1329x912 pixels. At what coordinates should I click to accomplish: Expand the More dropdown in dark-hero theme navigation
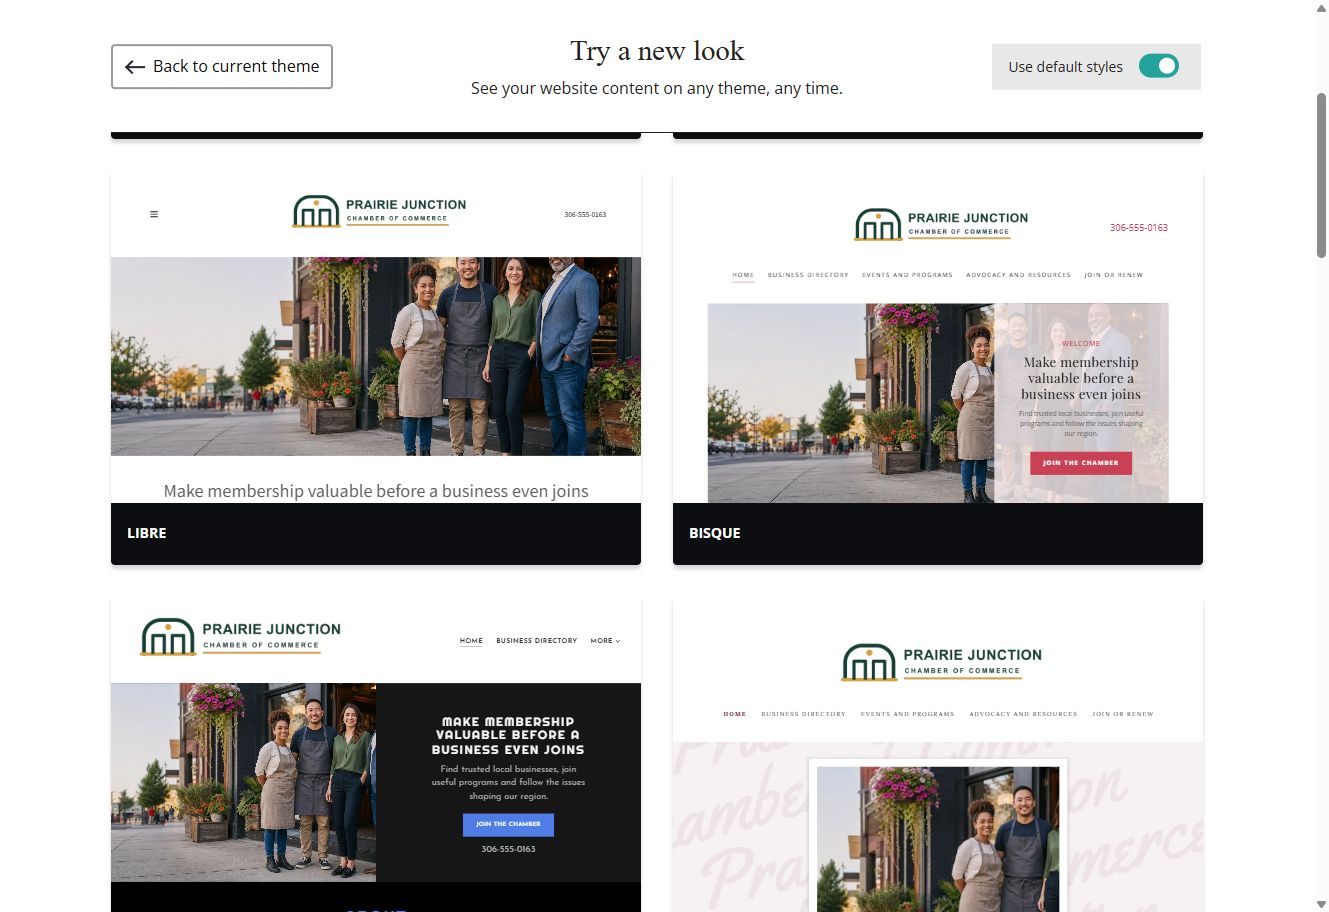(605, 641)
